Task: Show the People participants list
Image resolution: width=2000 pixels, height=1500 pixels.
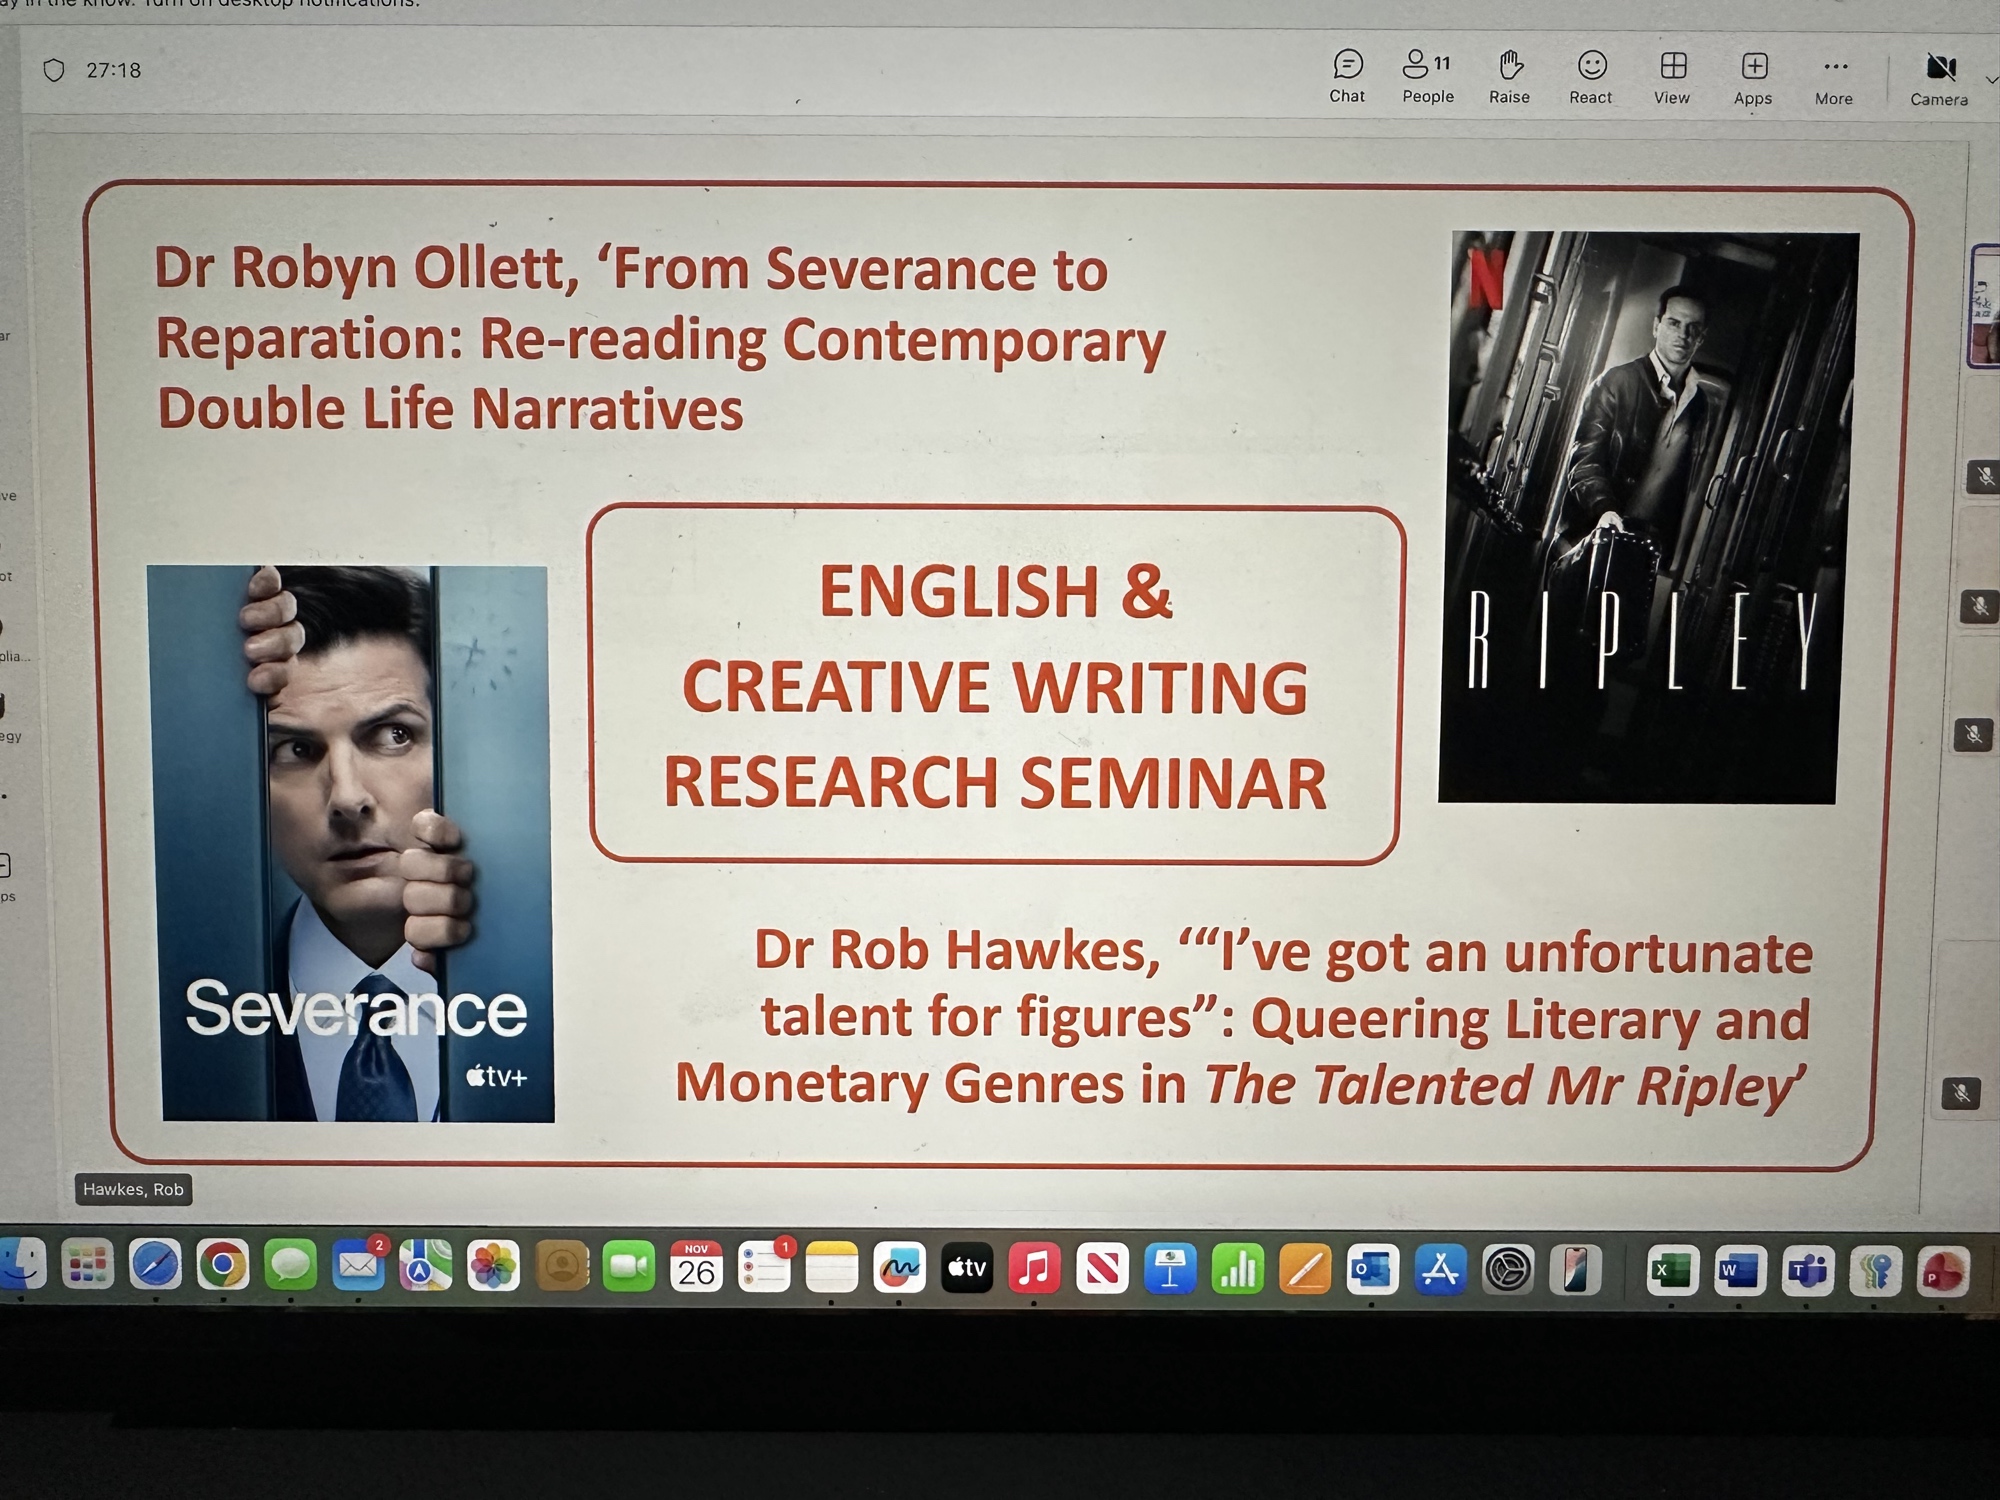Action: click(x=1427, y=76)
